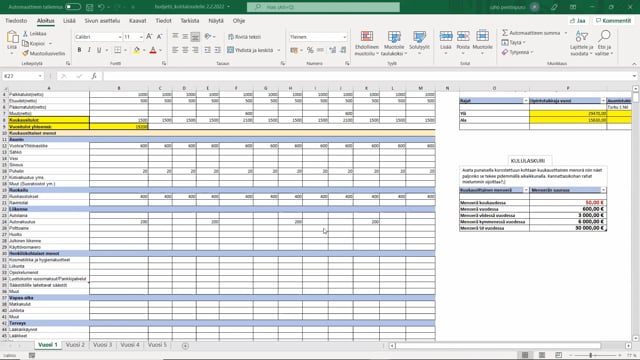640x360 pixels.
Task: Open Lajittele ja suodata sort filter
Action: 582,43
